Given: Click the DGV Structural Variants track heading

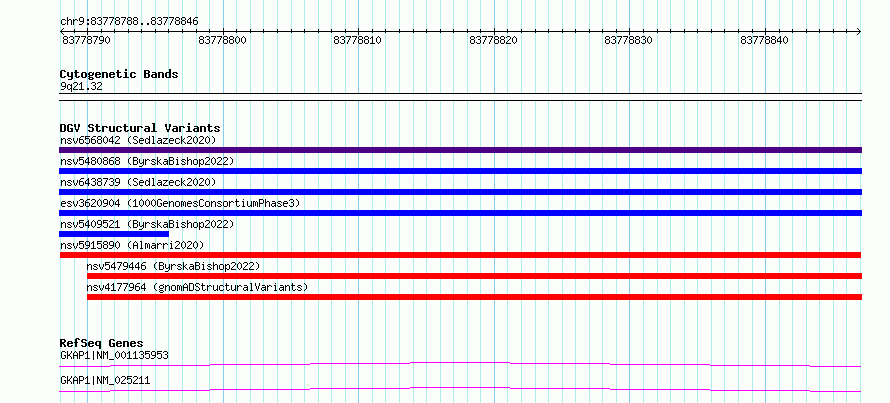Looking at the screenshot, I should pyautogui.click(x=140, y=128).
